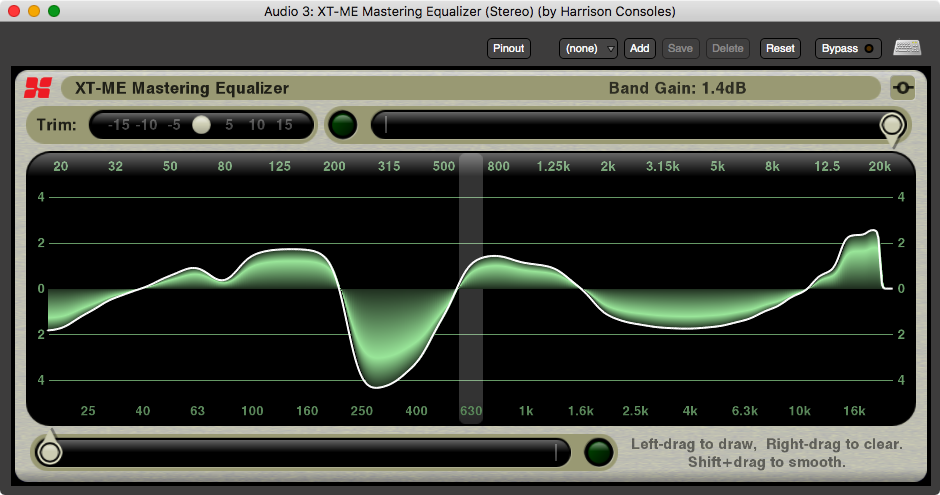The width and height of the screenshot is (940, 495).
Task: Click the 63 Hz bottom label
Action: [197, 411]
